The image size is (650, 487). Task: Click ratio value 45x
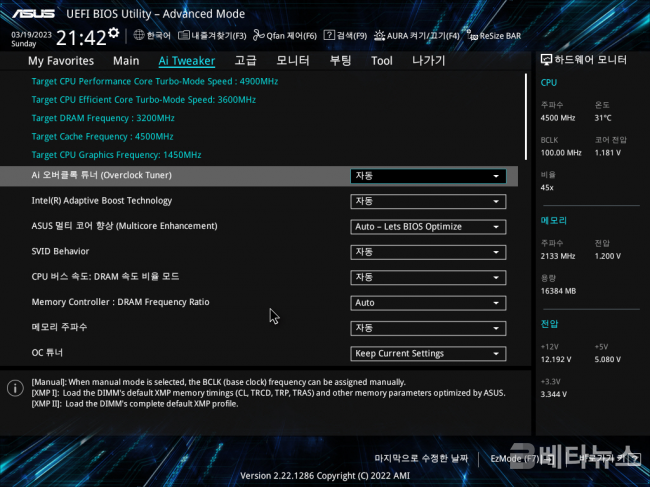coord(547,188)
